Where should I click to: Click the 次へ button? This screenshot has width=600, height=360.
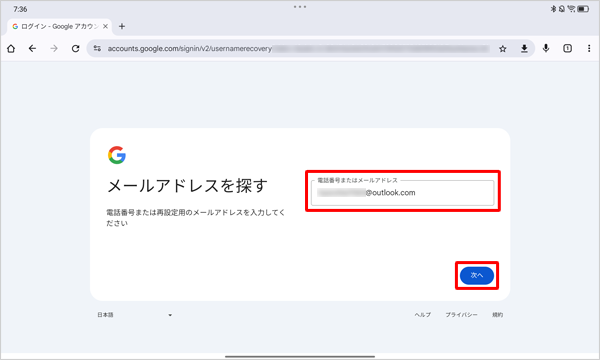[x=477, y=275]
